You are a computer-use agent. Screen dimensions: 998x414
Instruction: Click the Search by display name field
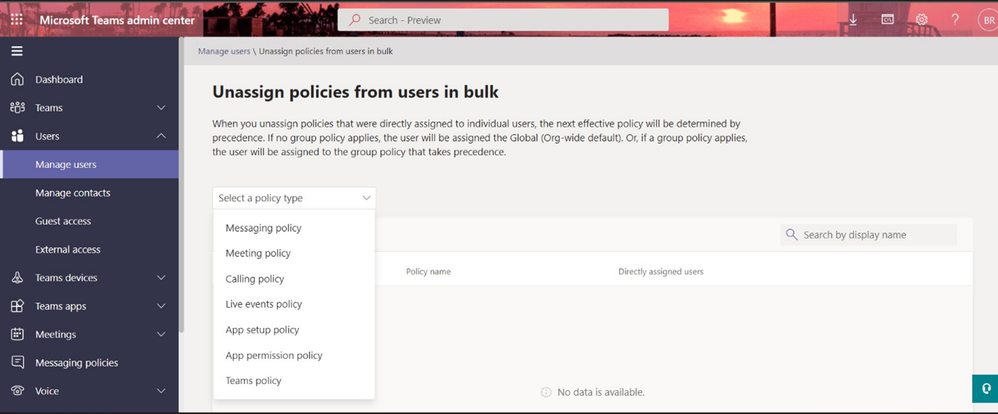[x=868, y=234]
